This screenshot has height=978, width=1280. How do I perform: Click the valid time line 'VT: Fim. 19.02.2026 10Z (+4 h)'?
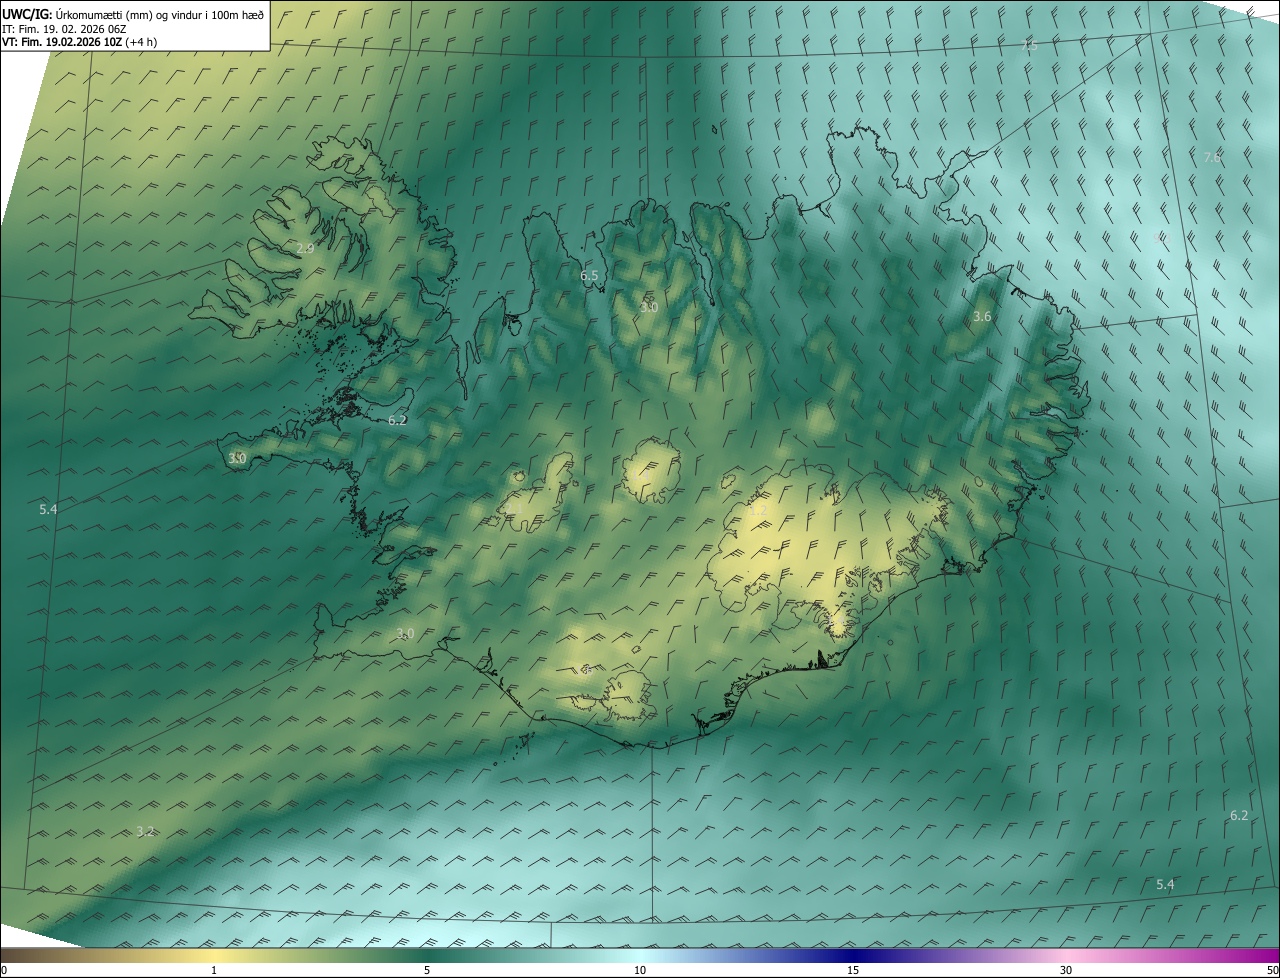pos(79,42)
